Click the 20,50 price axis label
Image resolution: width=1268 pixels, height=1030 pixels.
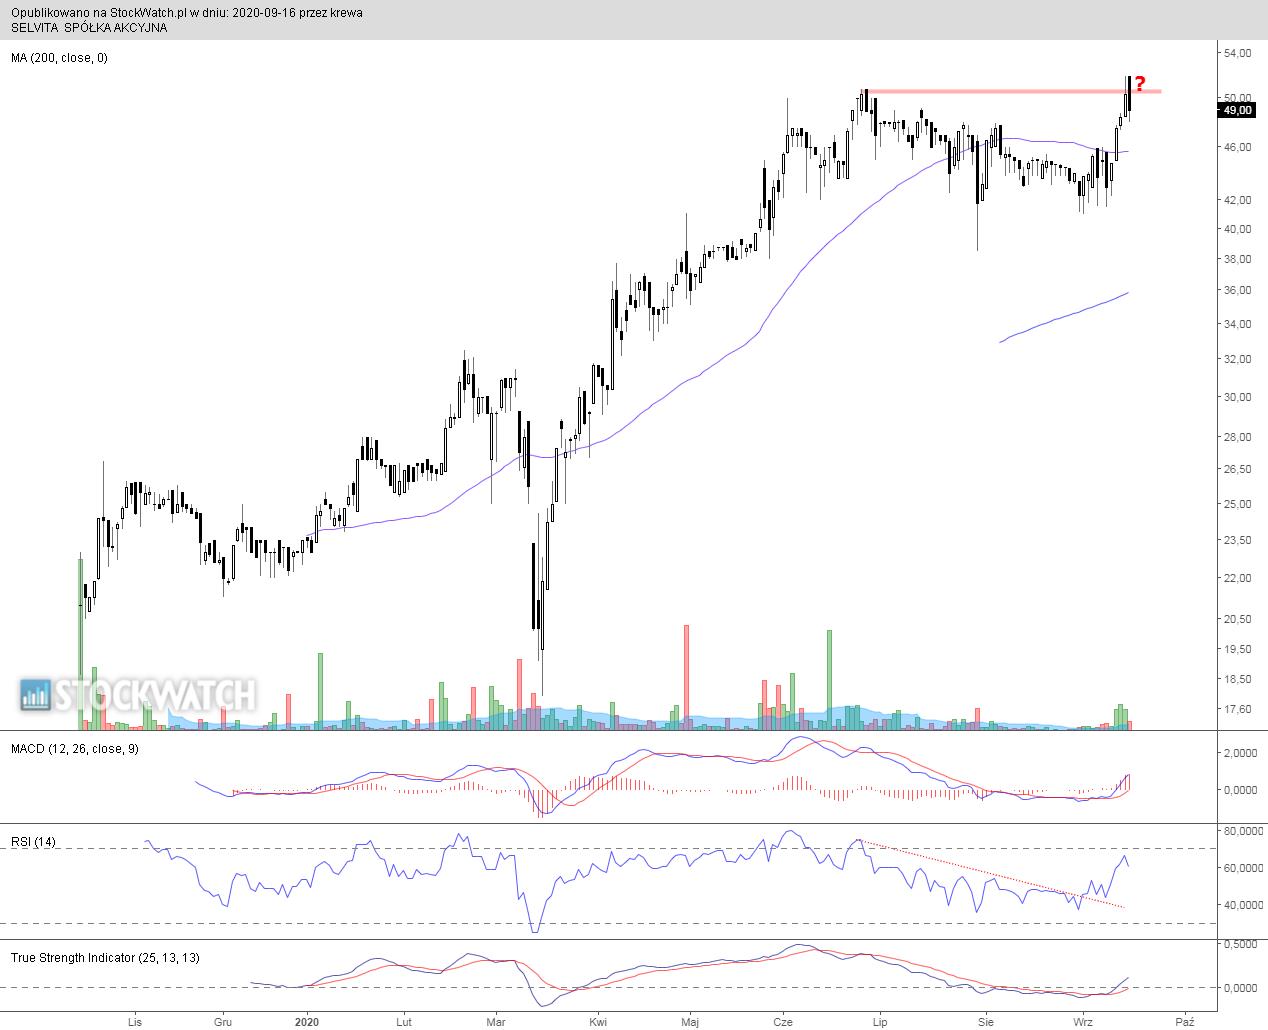point(1238,619)
